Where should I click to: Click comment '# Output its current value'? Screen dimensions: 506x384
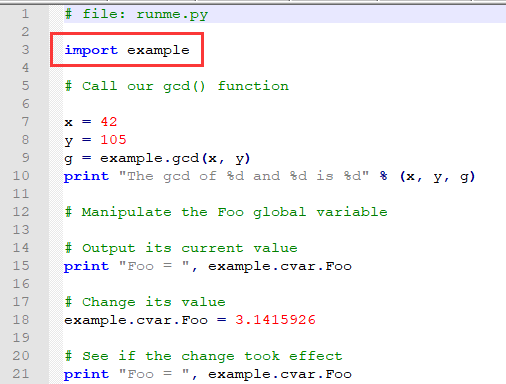pyautogui.click(x=181, y=248)
